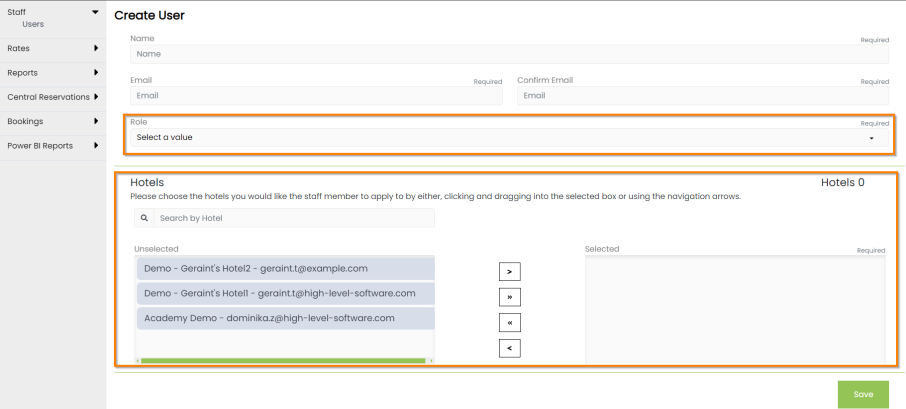
Task: Click the green horizontal scrollbar in Unselected list
Action: 283,360
